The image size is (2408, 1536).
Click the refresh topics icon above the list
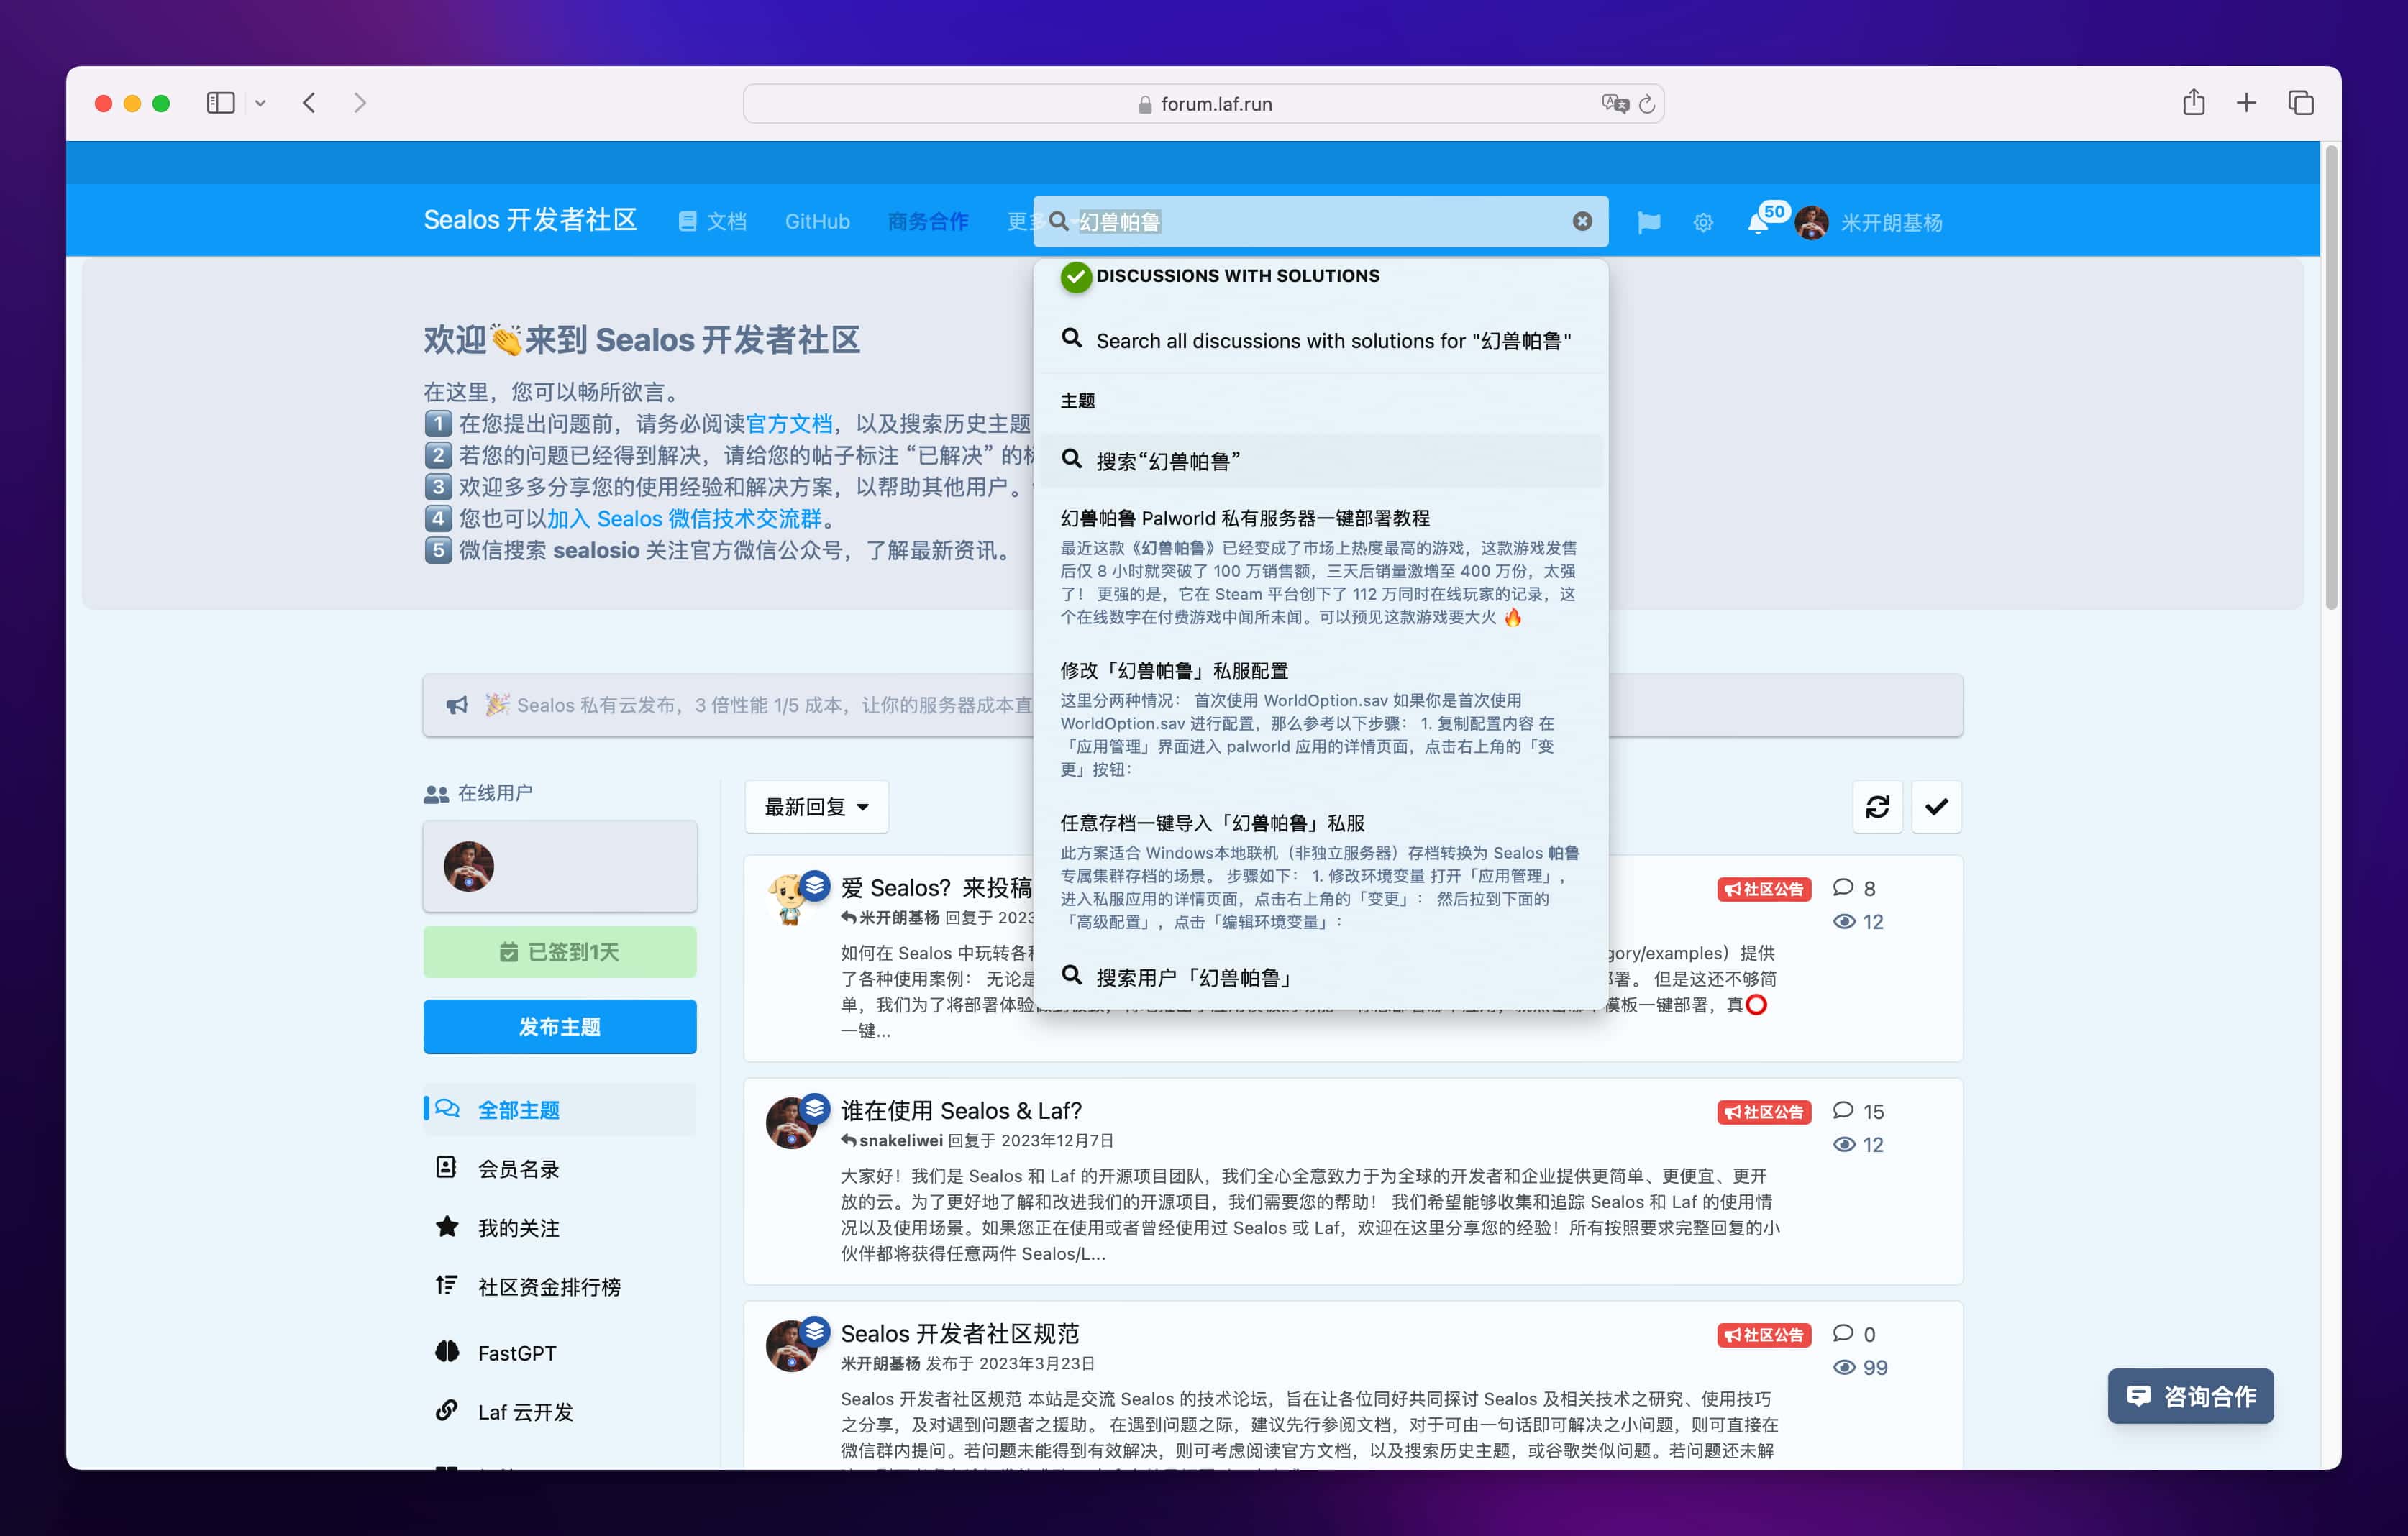pyautogui.click(x=1878, y=806)
